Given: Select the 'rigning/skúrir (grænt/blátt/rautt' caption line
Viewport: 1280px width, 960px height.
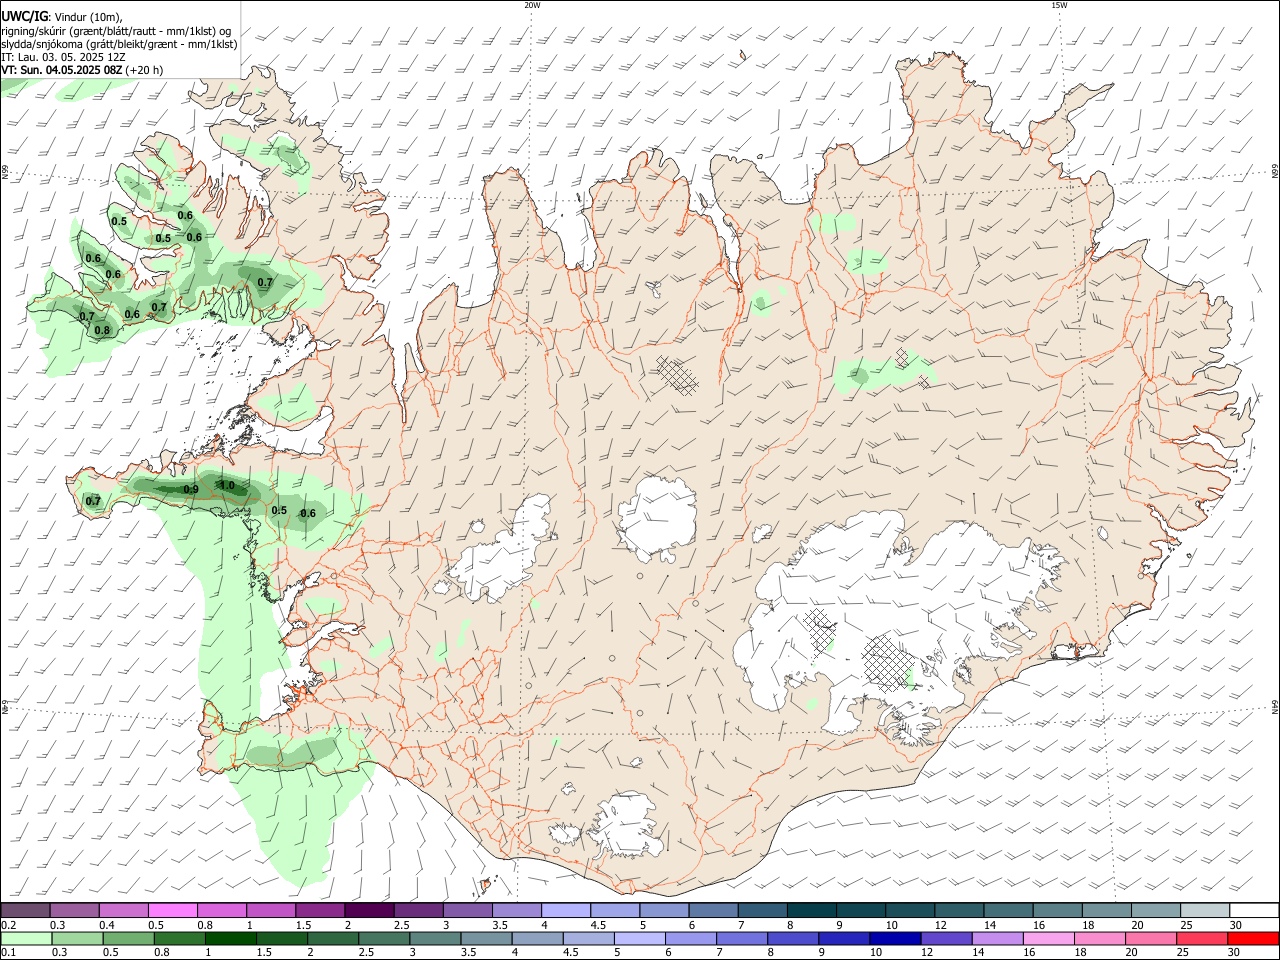Looking at the screenshot, I should [x=117, y=31].
